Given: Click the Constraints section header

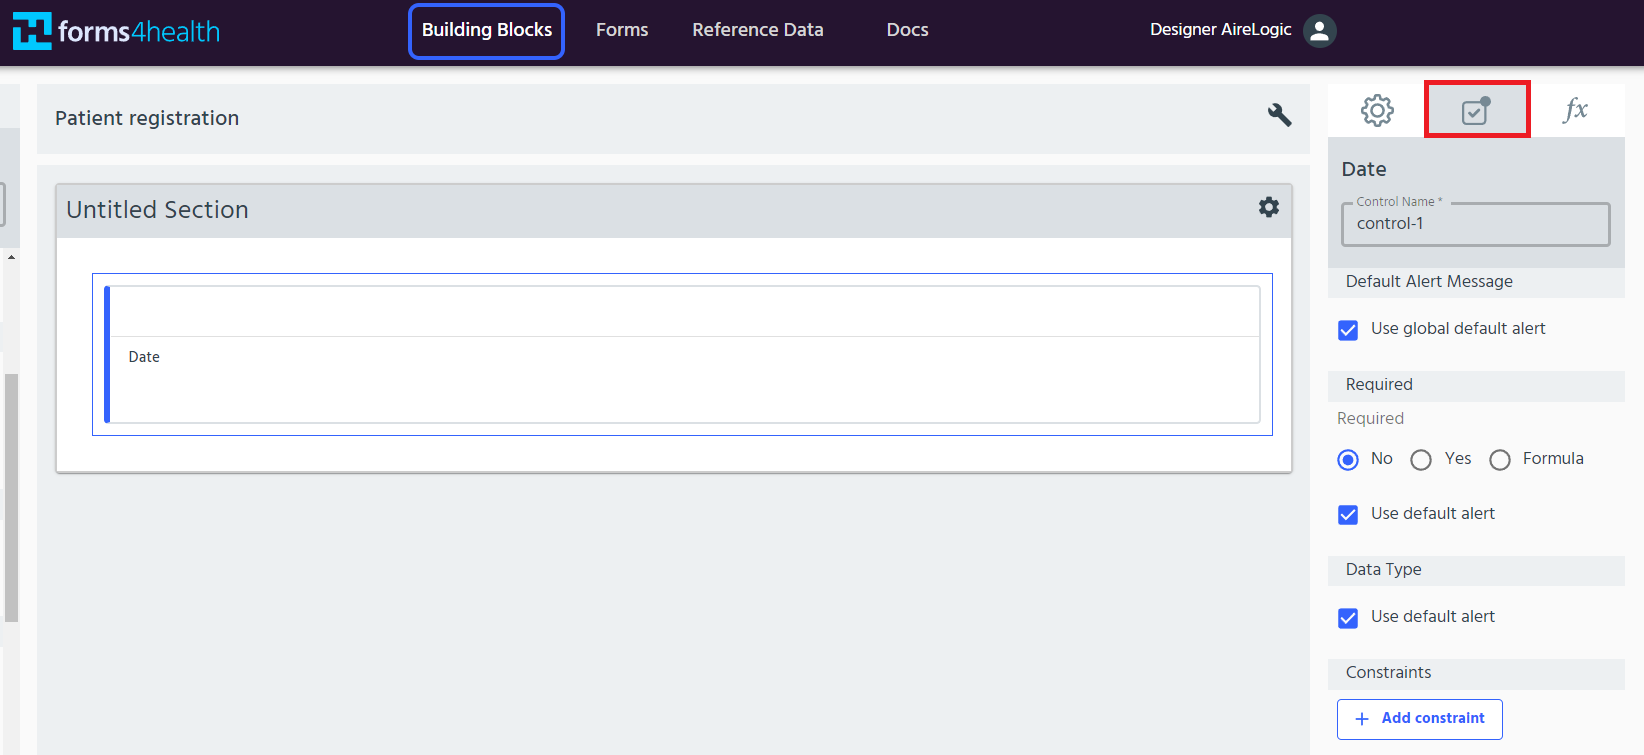Looking at the screenshot, I should [1476, 673].
